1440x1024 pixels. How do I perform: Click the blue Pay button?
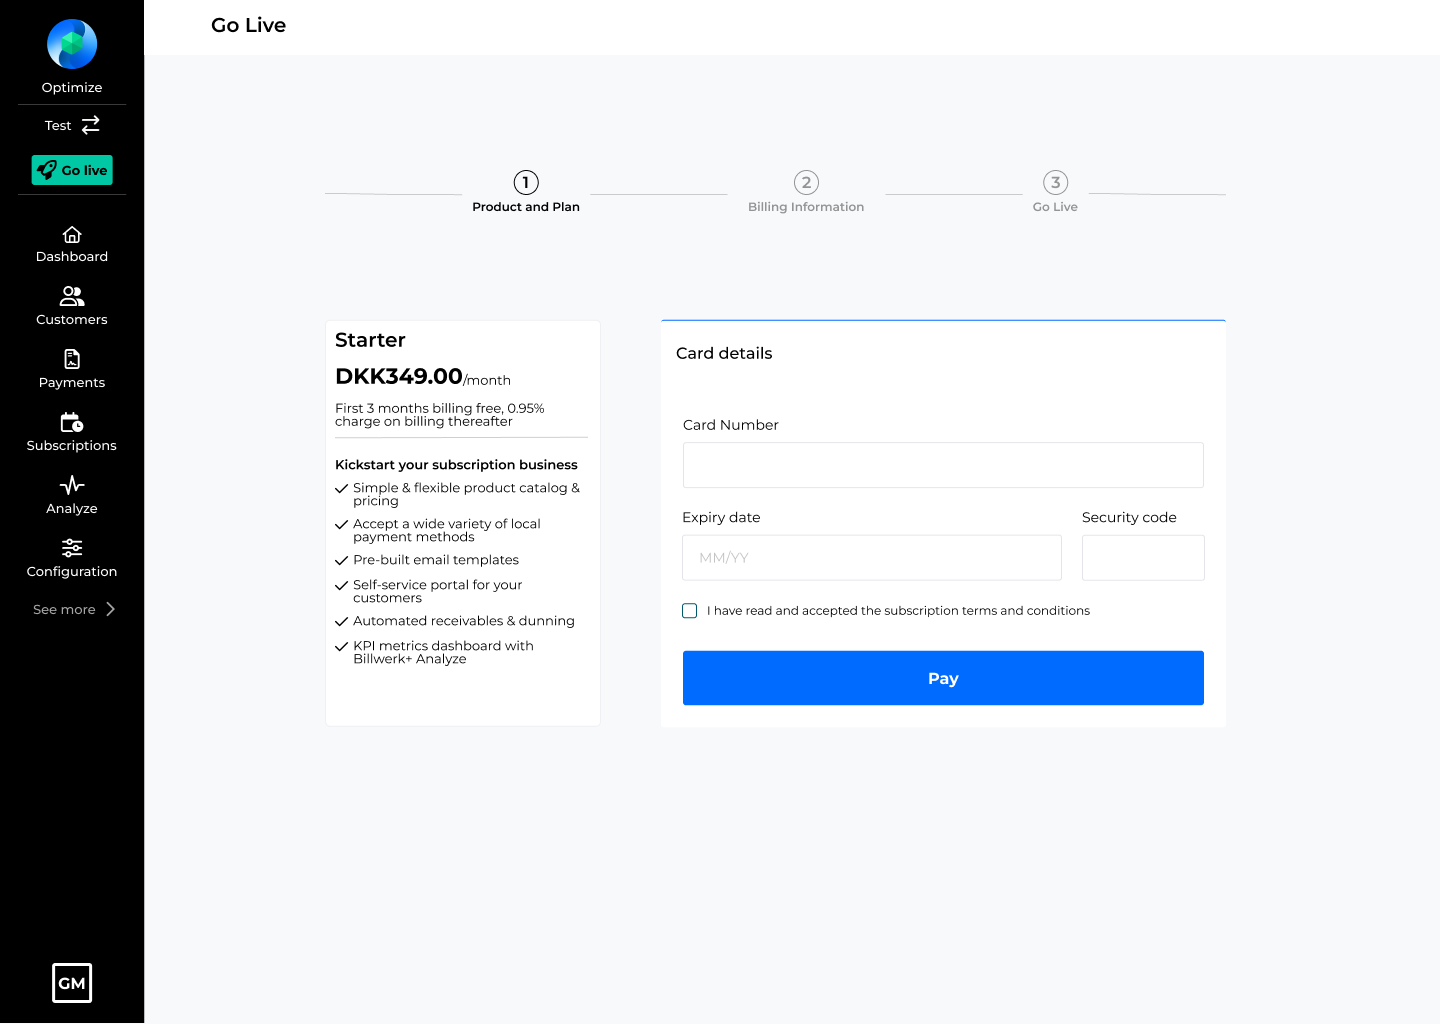943,678
